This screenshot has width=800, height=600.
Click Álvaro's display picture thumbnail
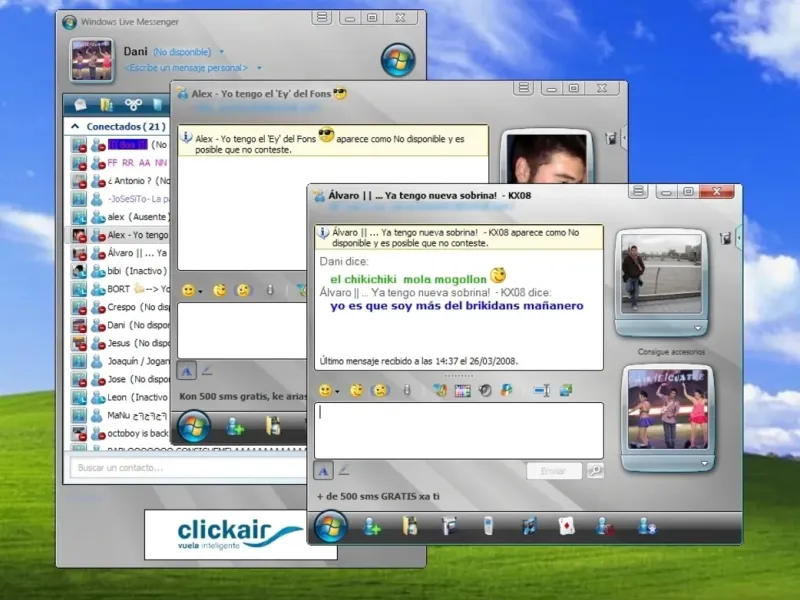click(661, 274)
